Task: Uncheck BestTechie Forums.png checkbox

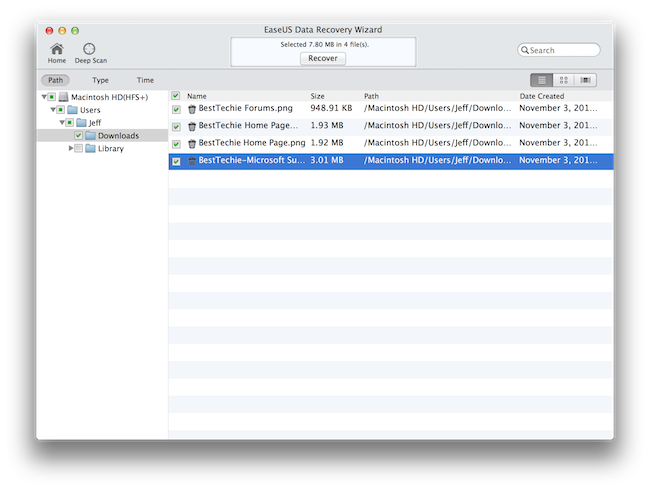Action: pos(176,109)
